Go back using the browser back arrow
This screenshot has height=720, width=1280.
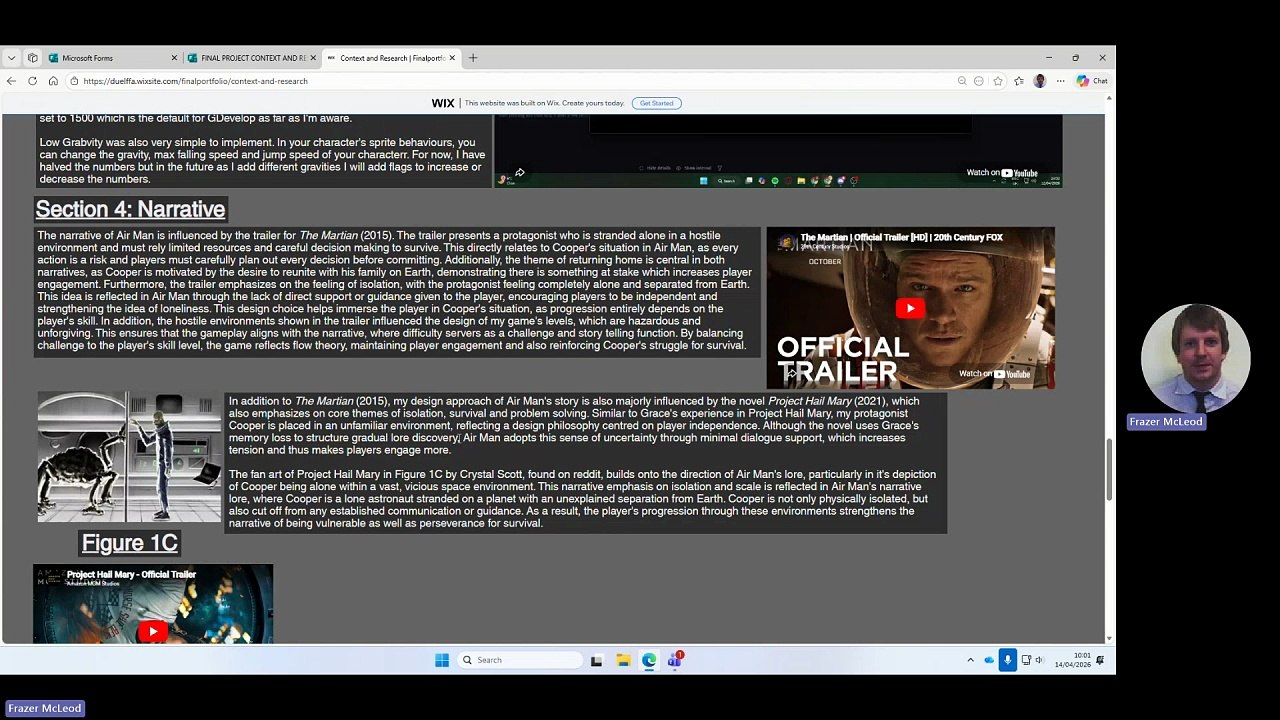coord(11,81)
